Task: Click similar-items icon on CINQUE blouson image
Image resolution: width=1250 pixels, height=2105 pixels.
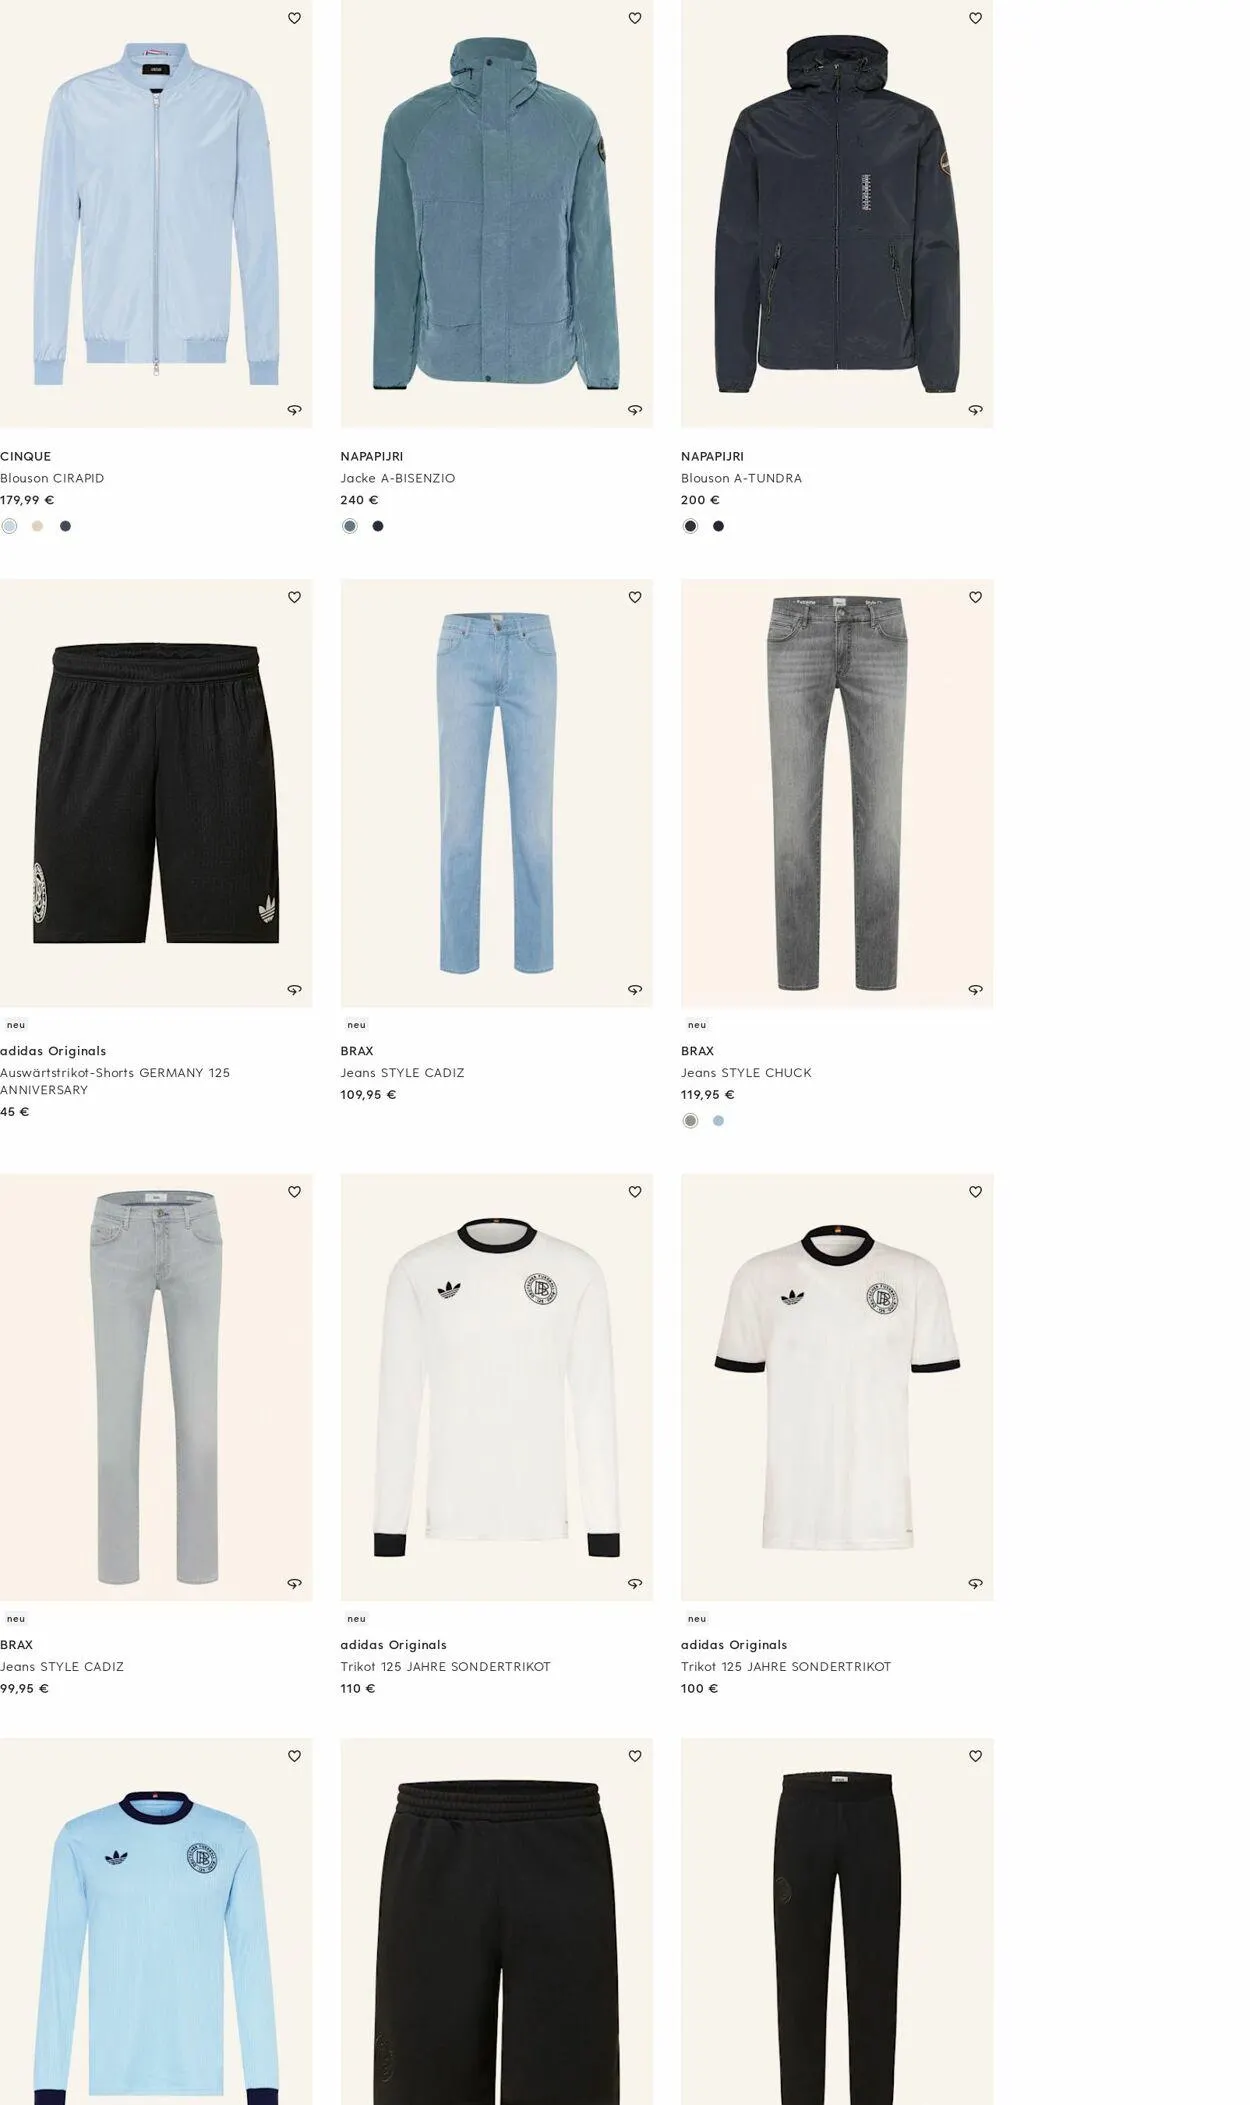Action: click(294, 410)
